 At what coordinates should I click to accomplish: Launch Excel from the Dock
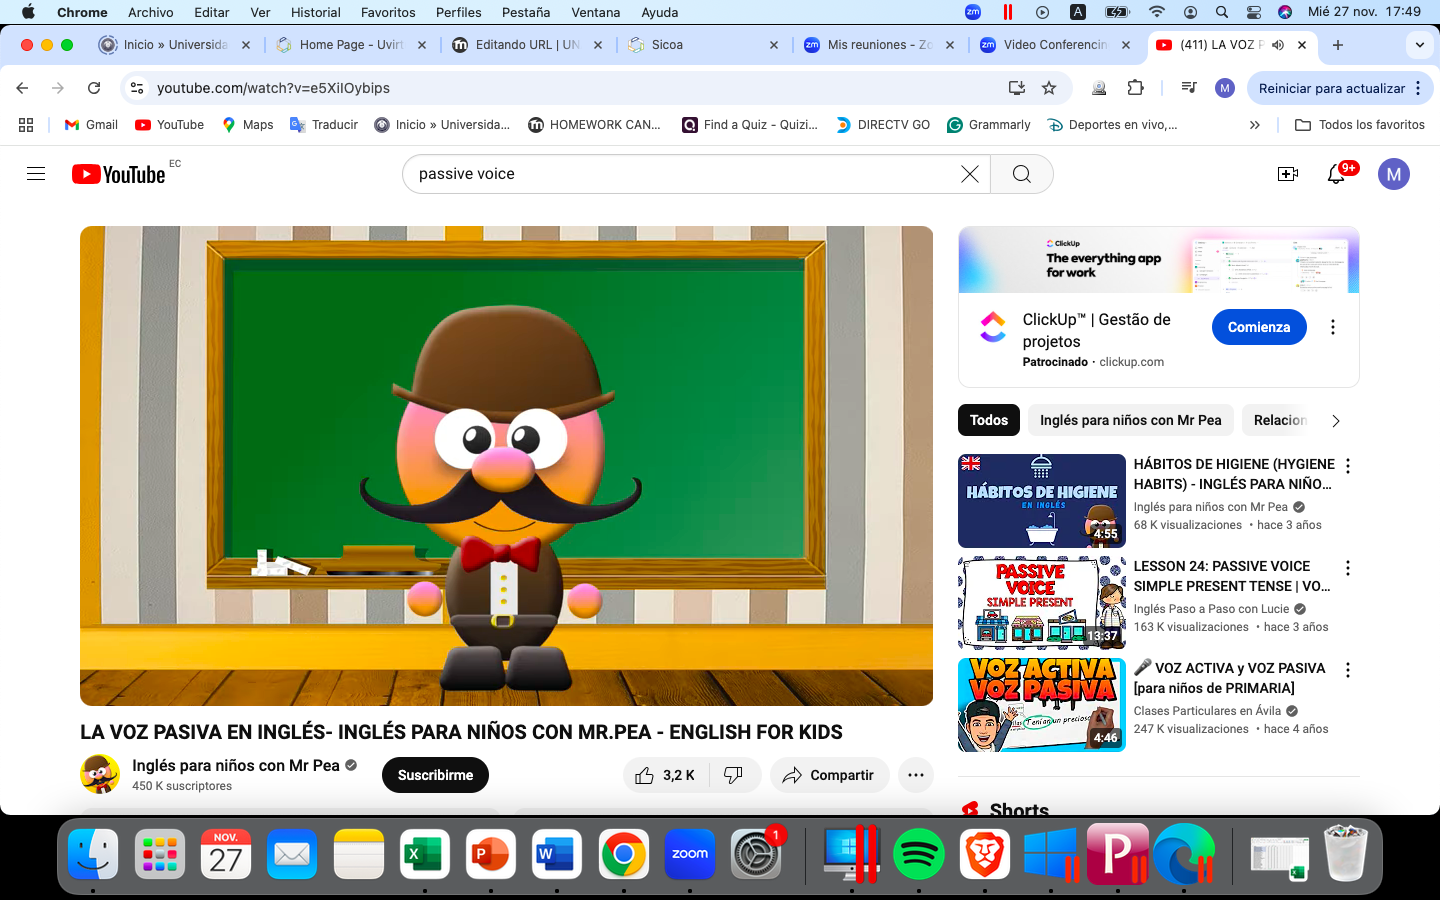pyautogui.click(x=424, y=854)
